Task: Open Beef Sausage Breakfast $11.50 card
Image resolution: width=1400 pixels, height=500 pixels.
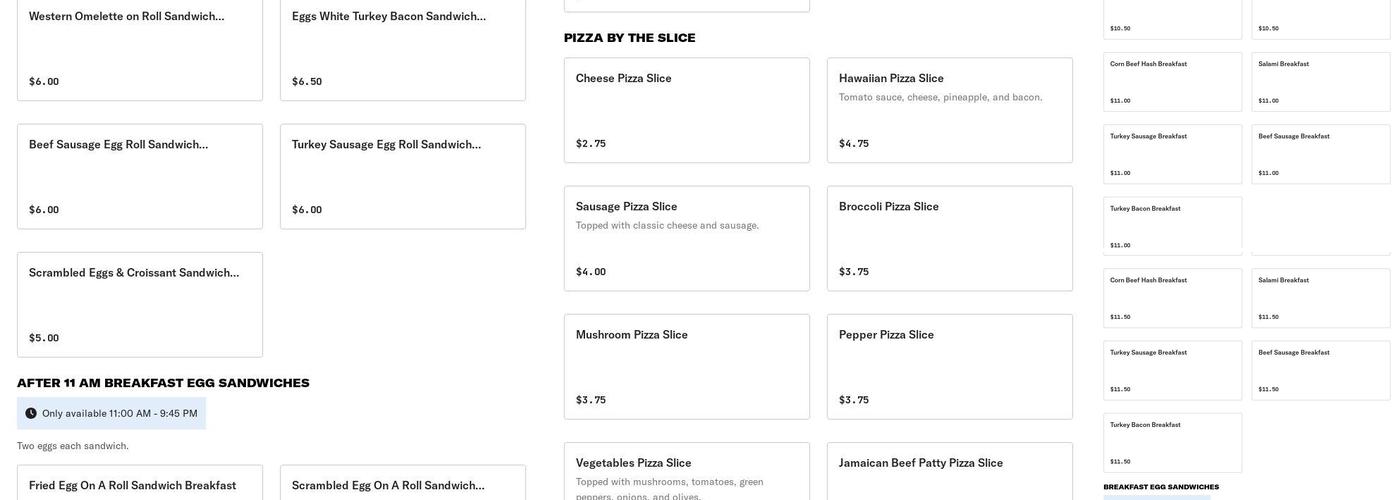Action: 1320,370
